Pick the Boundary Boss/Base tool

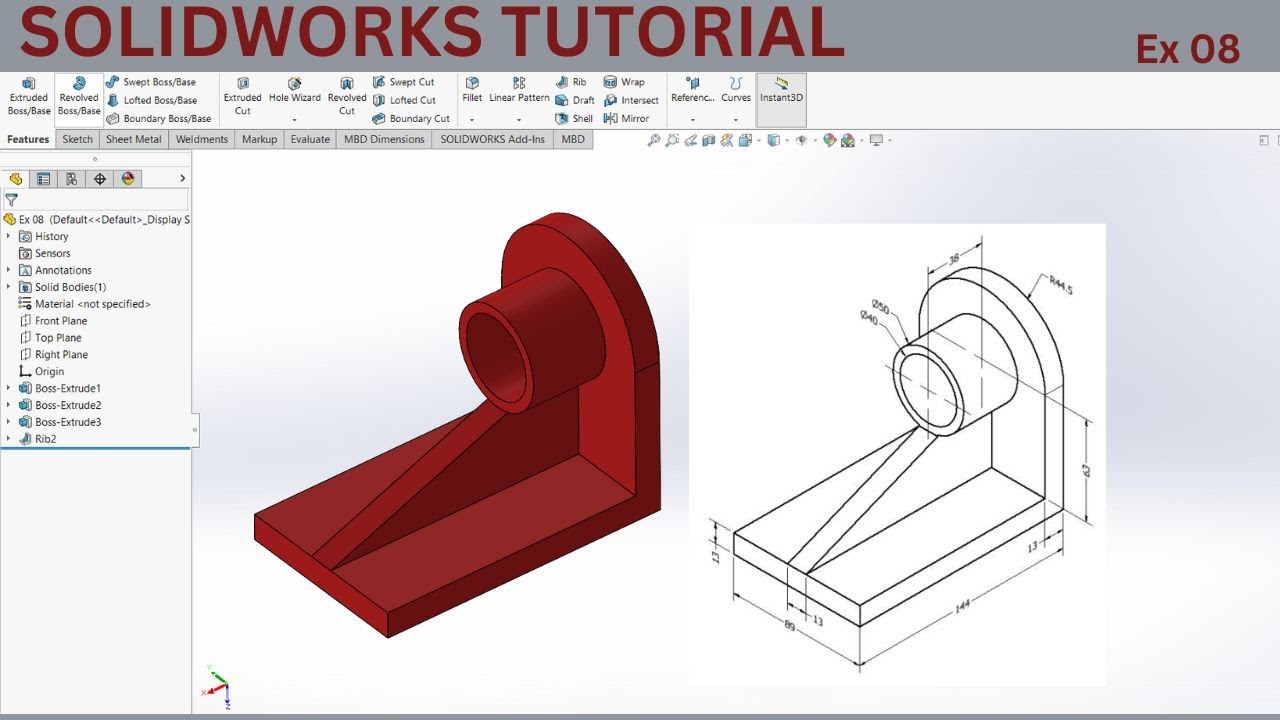point(158,118)
